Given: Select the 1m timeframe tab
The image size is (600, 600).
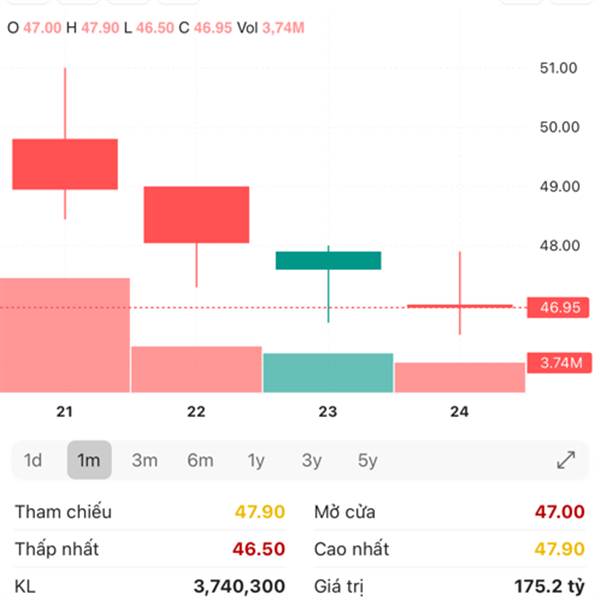Looking at the screenshot, I should pyautogui.click(x=89, y=461).
